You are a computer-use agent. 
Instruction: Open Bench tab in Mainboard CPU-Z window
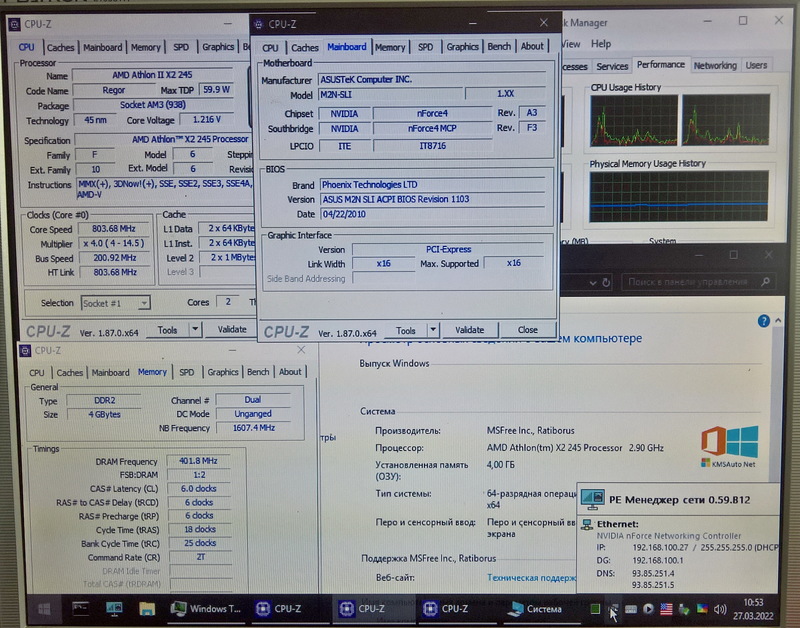coord(498,46)
